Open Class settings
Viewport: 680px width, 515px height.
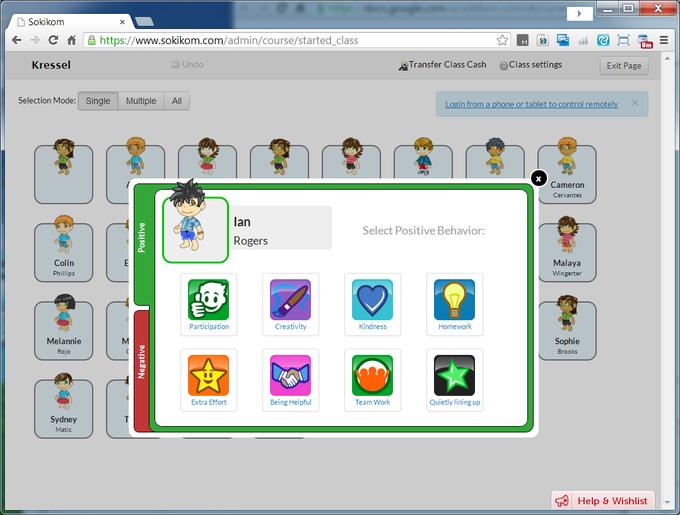click(x=531, y=65)
